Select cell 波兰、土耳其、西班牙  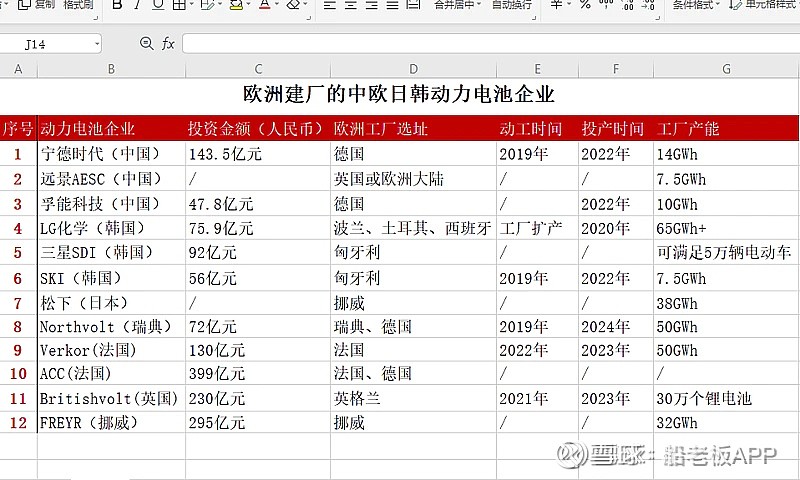(x=413, y=228)
